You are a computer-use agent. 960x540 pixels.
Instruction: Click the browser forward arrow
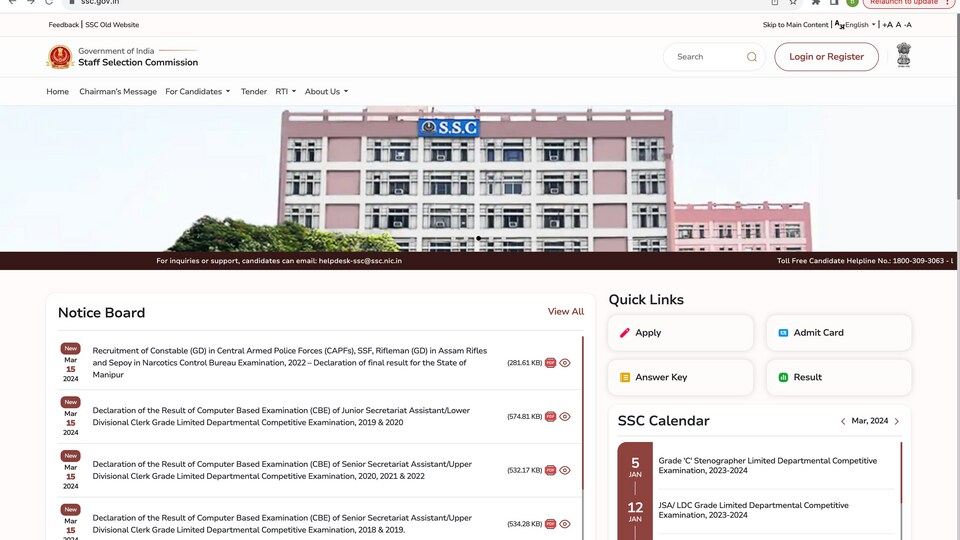click(31, 2)
